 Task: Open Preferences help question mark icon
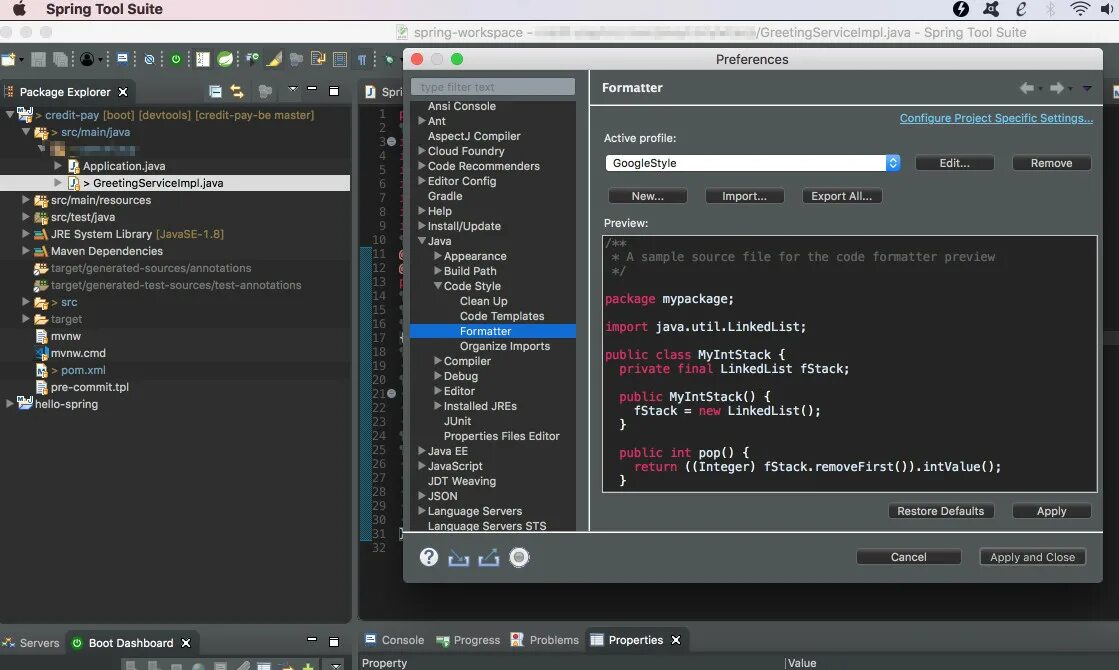point(429,557)
